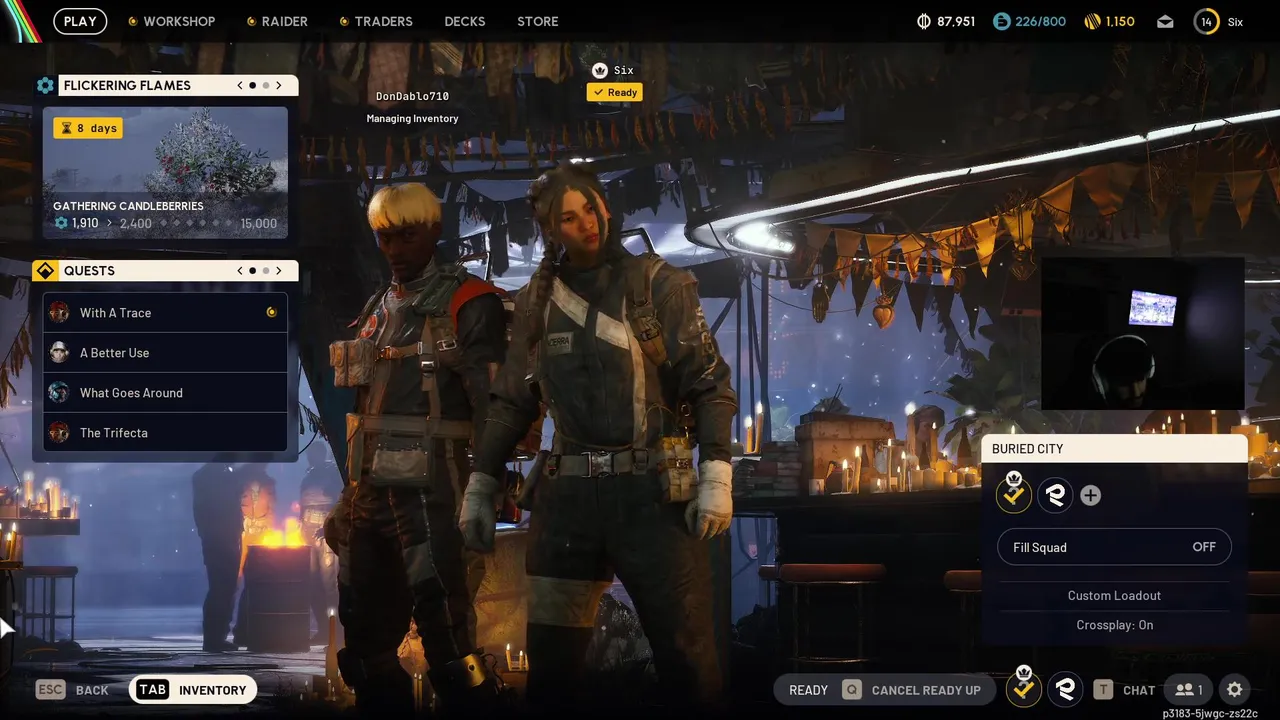The image size is (1280, 720).
Task: Click the A Better Use quest giver portrait
Action: [x=59, y=352]
